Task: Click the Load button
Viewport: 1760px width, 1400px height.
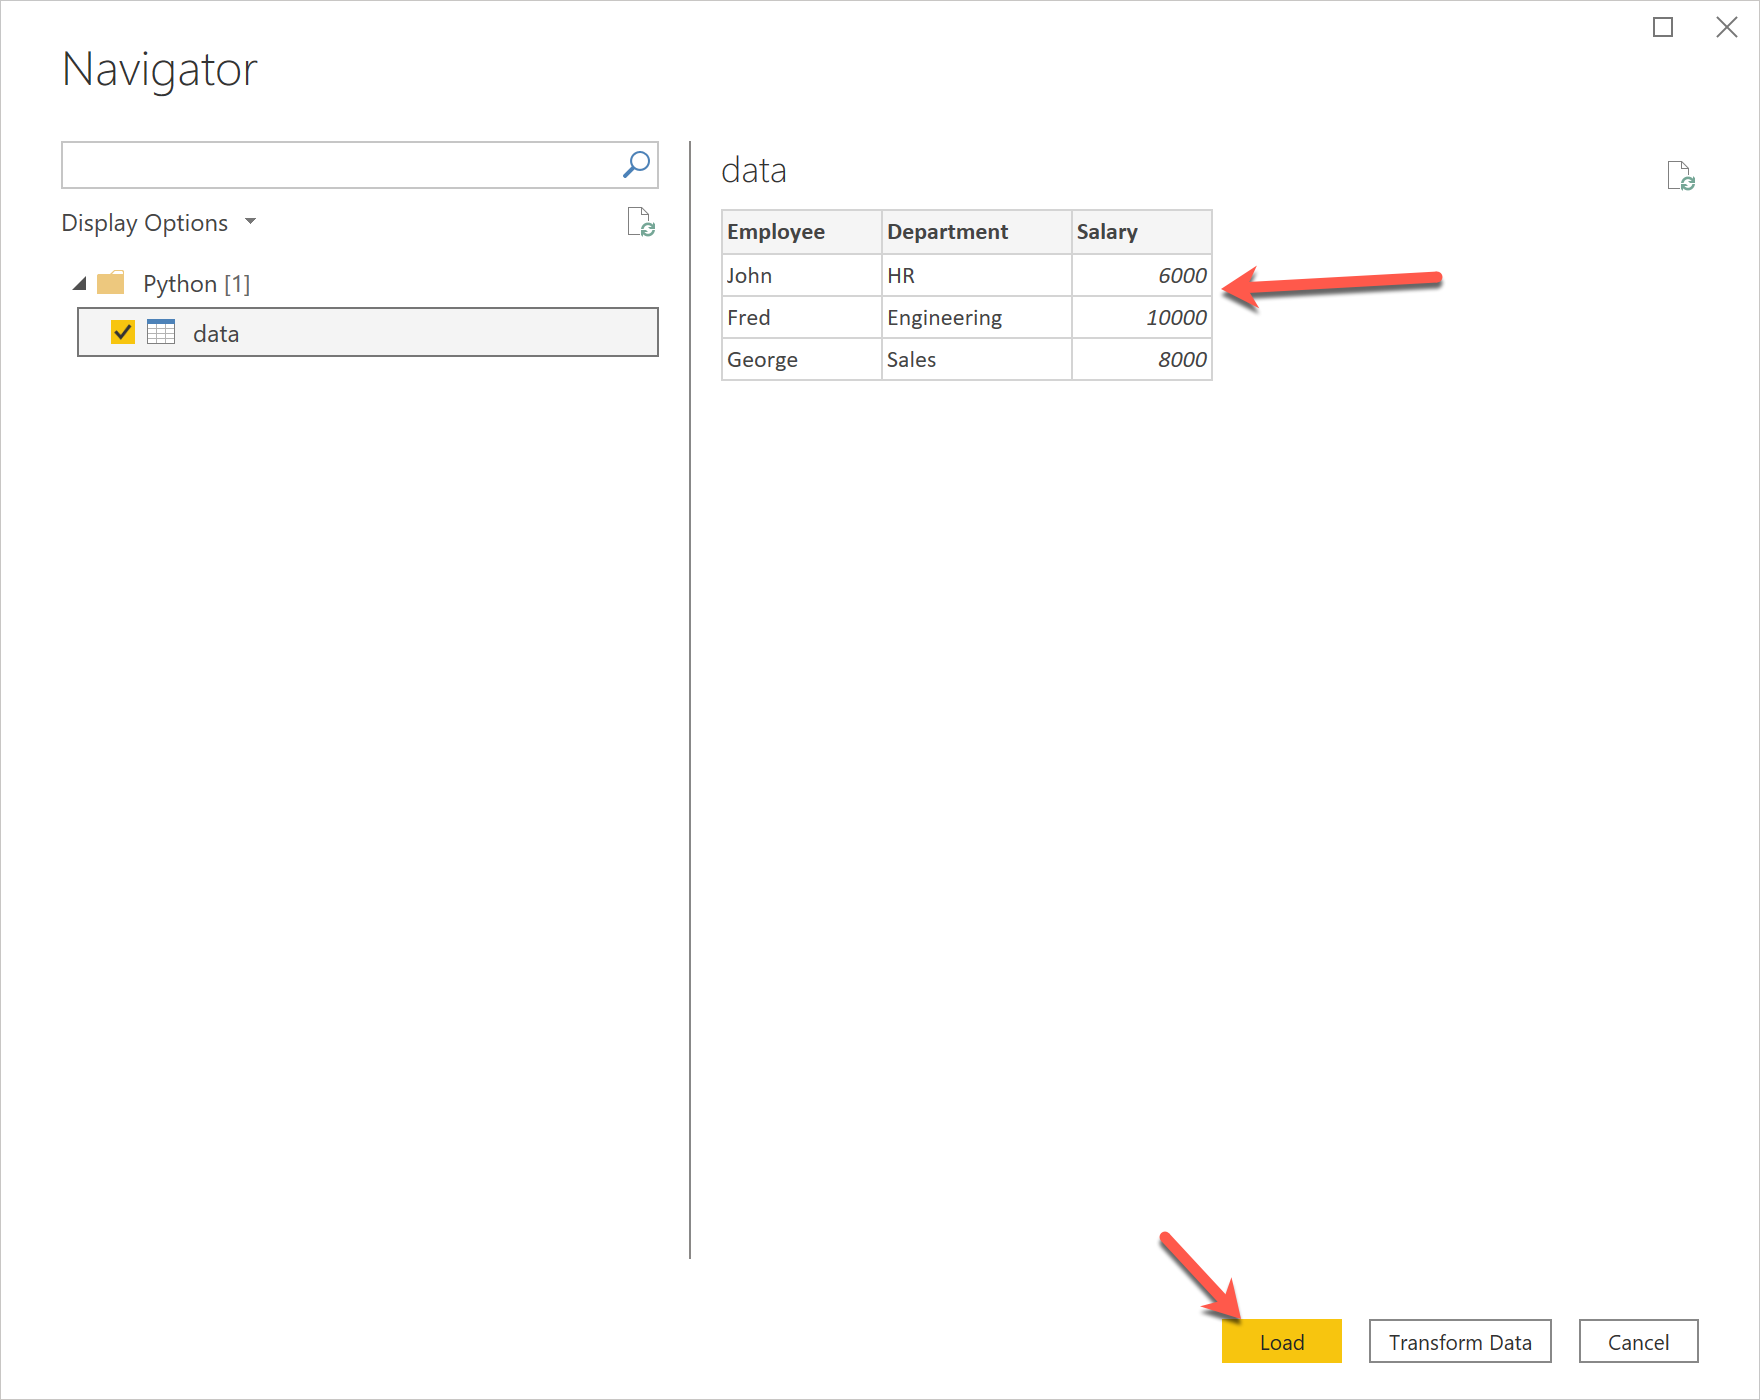Action: 1281,1342
